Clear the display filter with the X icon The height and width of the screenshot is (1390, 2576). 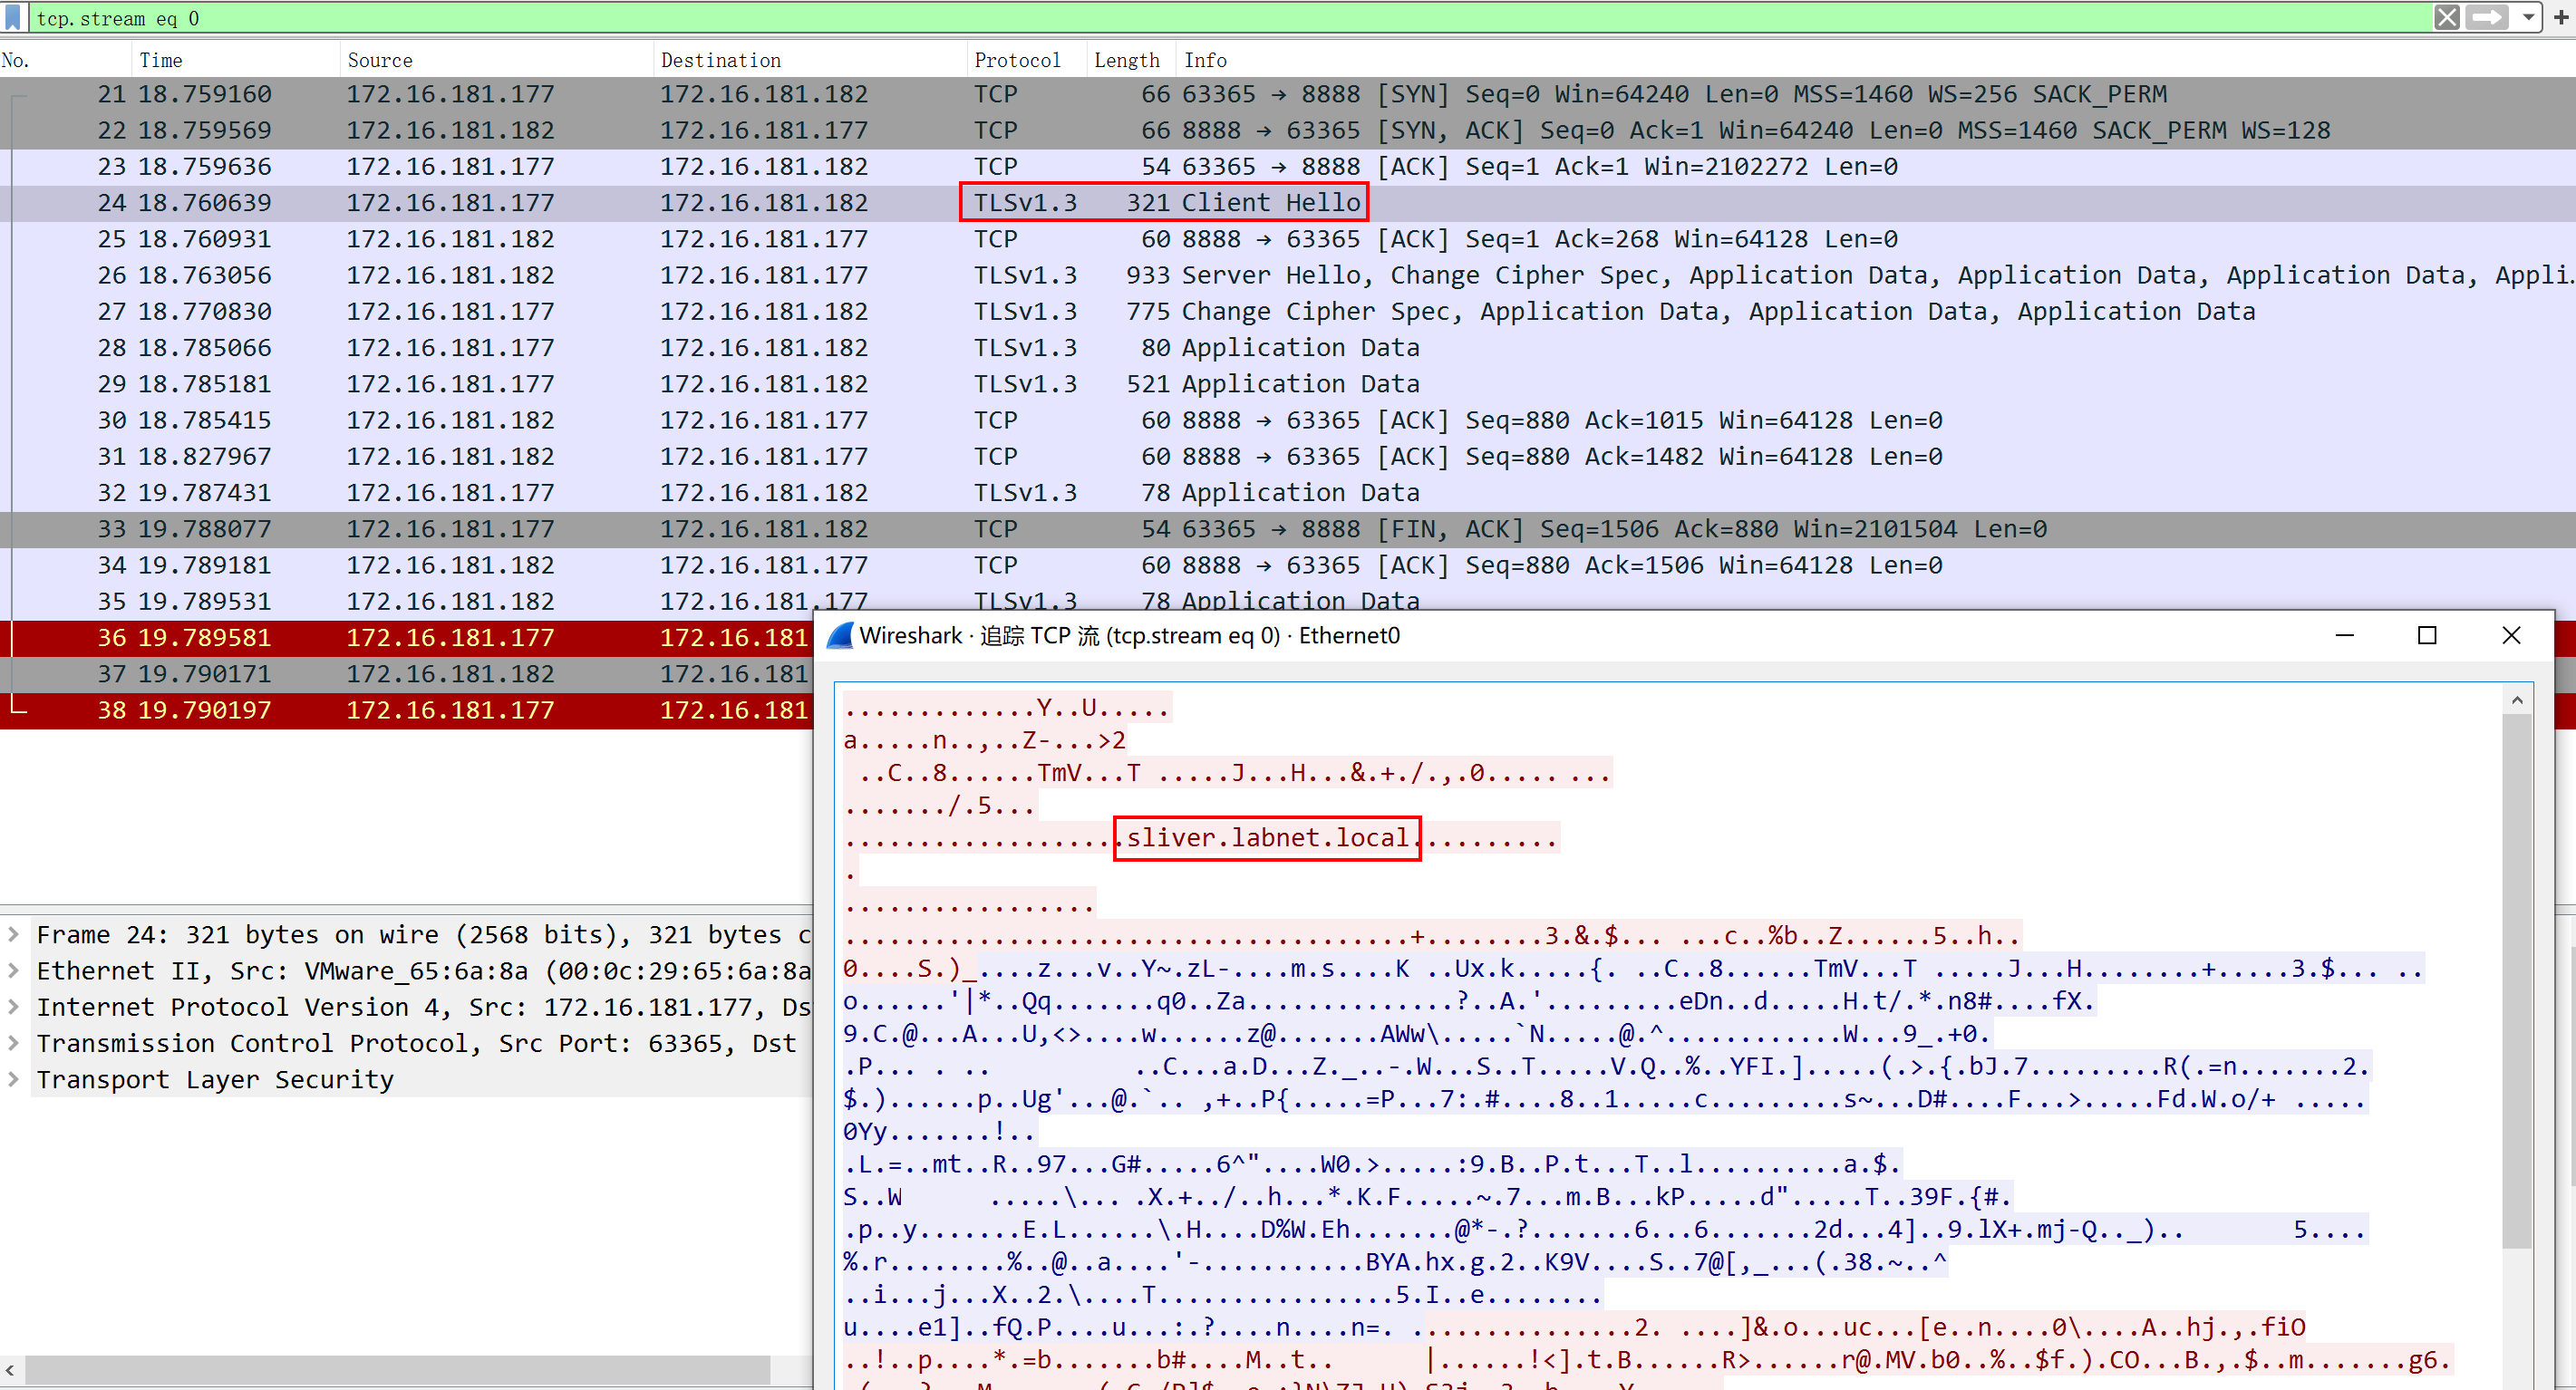pyautogui.click(x=2446, y=17)
